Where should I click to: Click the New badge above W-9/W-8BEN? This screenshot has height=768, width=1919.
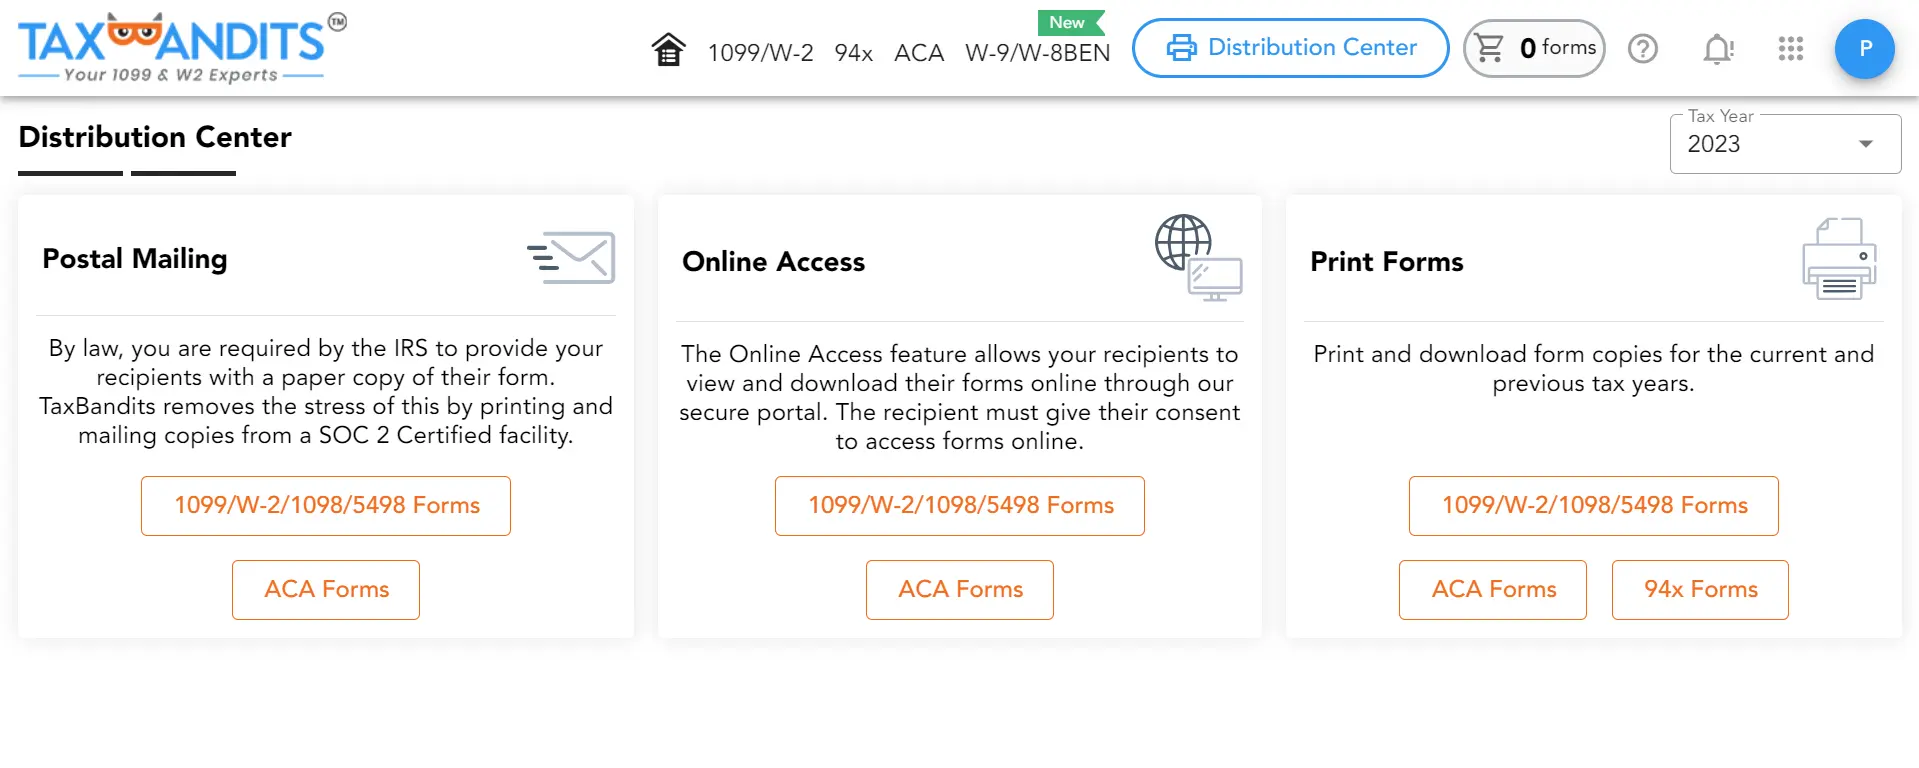[x=1067, y=22]
